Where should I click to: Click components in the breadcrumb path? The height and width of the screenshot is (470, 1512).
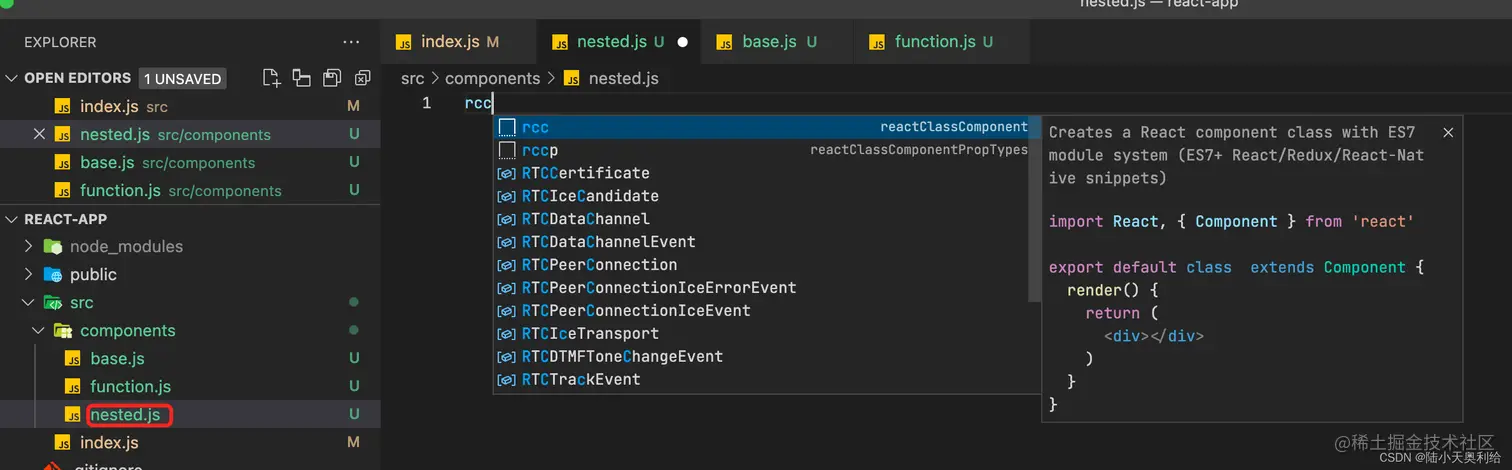tap(492, 78)
